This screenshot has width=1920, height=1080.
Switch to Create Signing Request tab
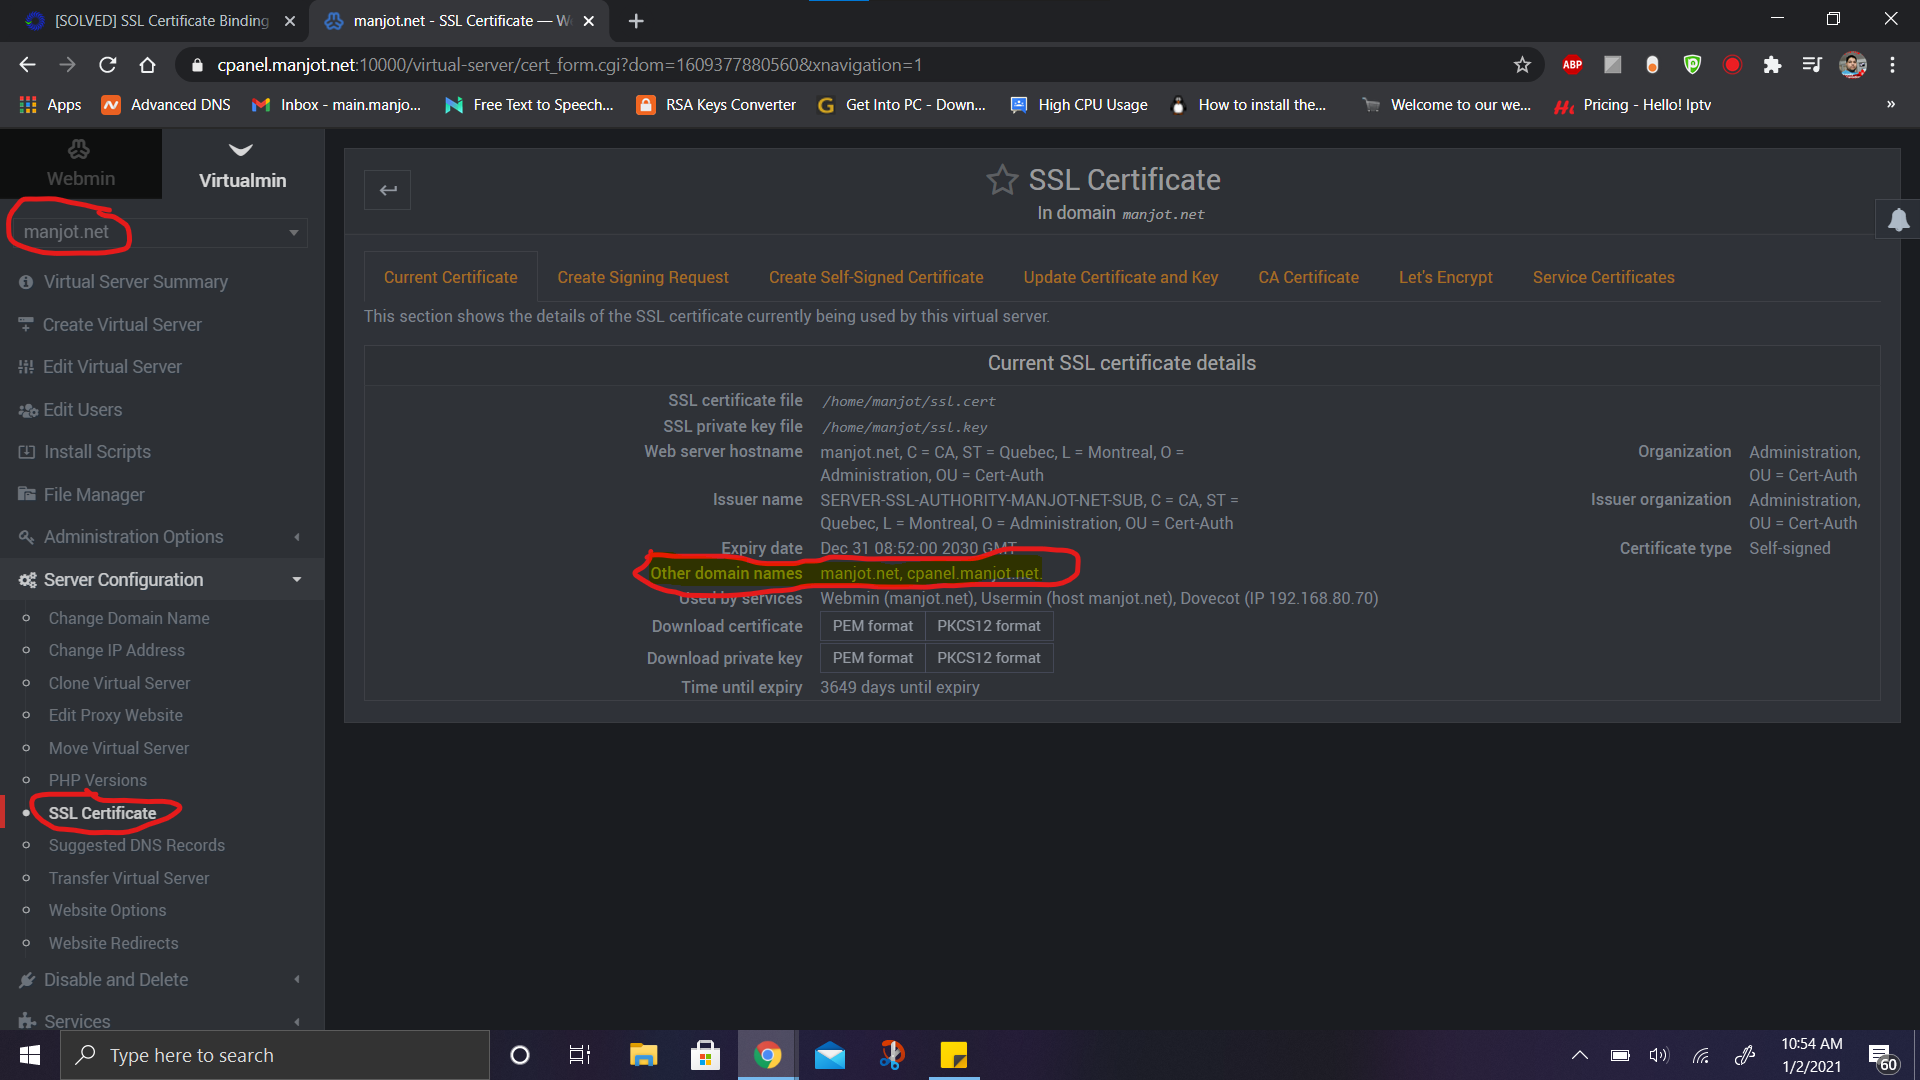pos(643,277)
